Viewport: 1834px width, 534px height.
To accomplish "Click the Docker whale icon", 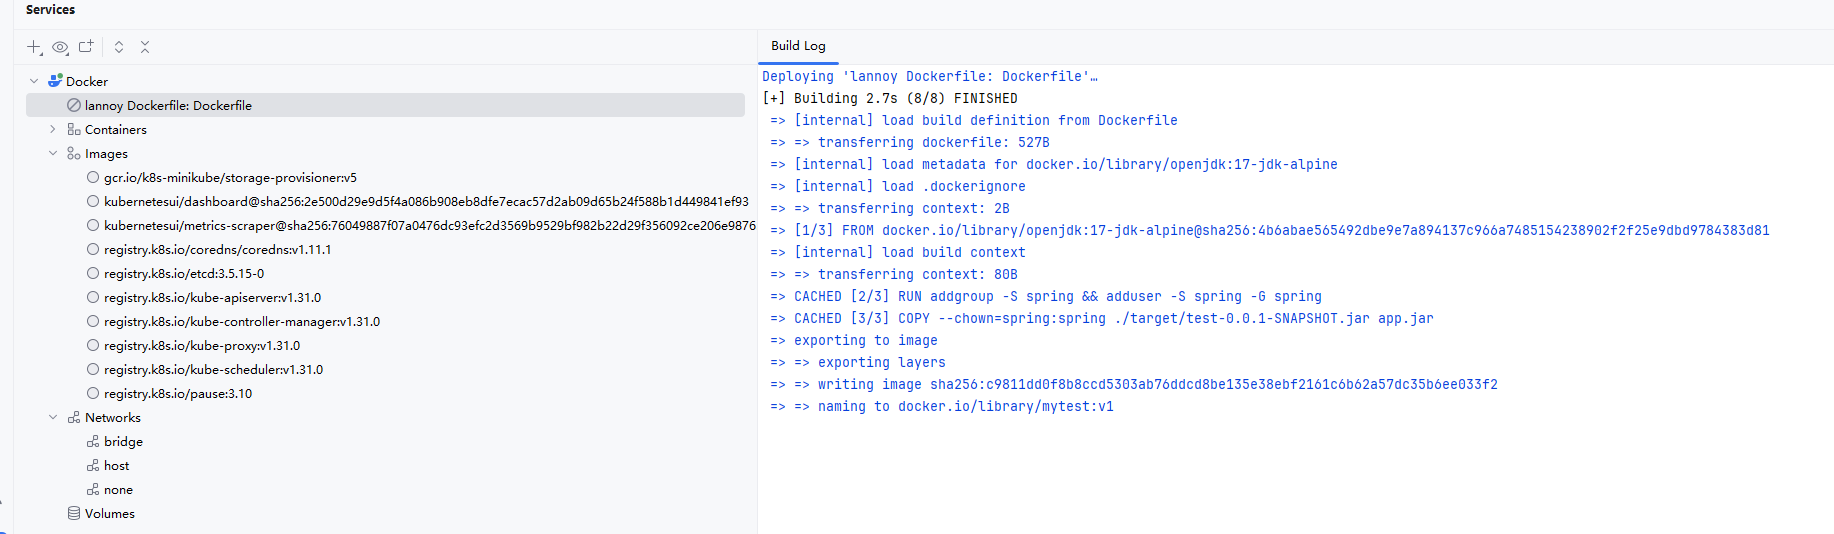I will pos(55,81).
